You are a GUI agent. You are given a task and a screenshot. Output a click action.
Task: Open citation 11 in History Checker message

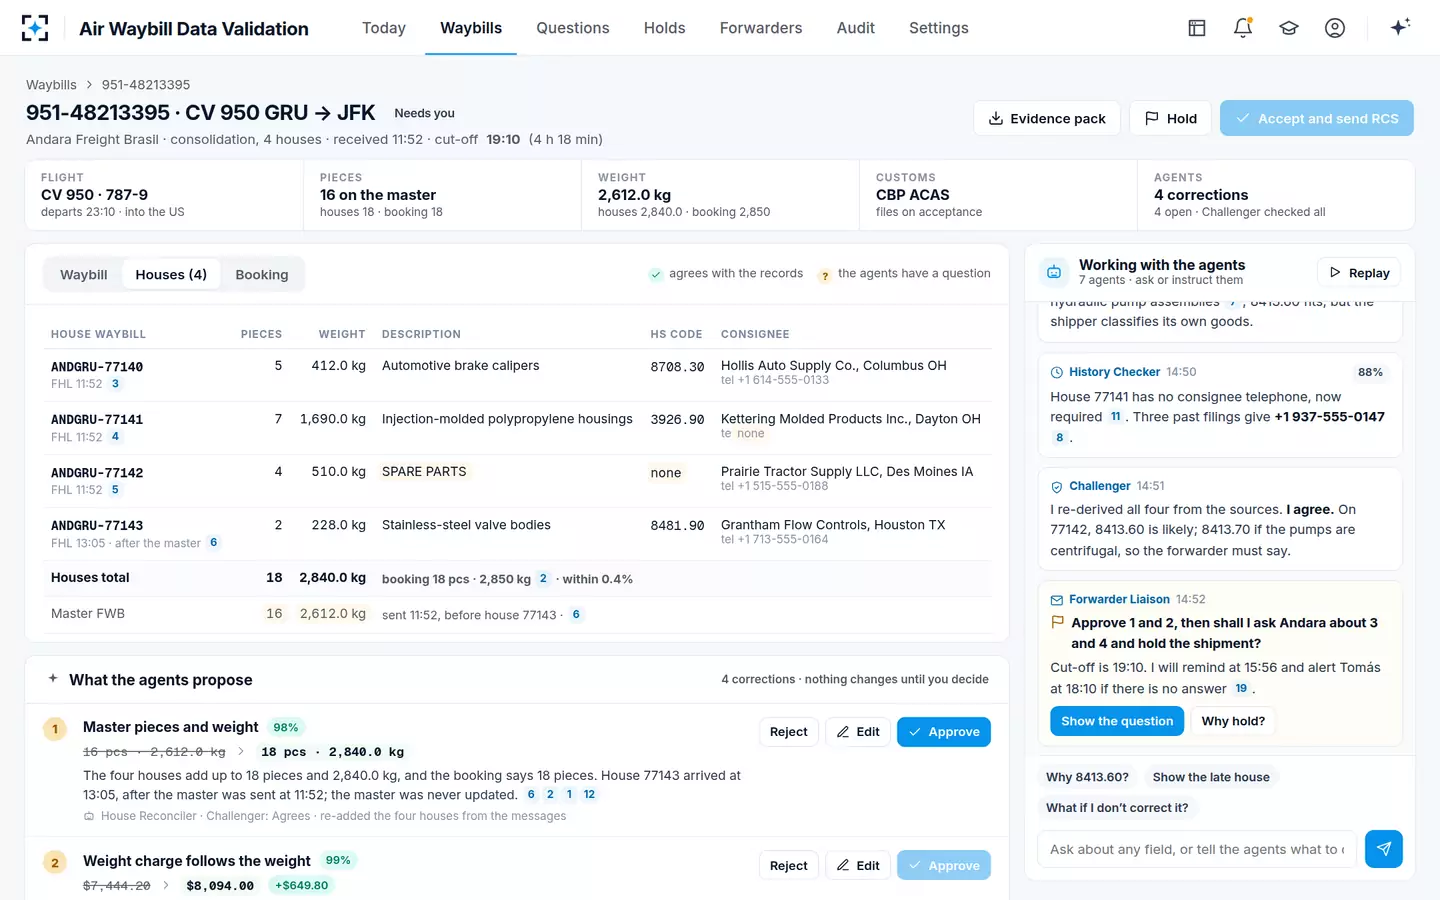pos(1116,417)
